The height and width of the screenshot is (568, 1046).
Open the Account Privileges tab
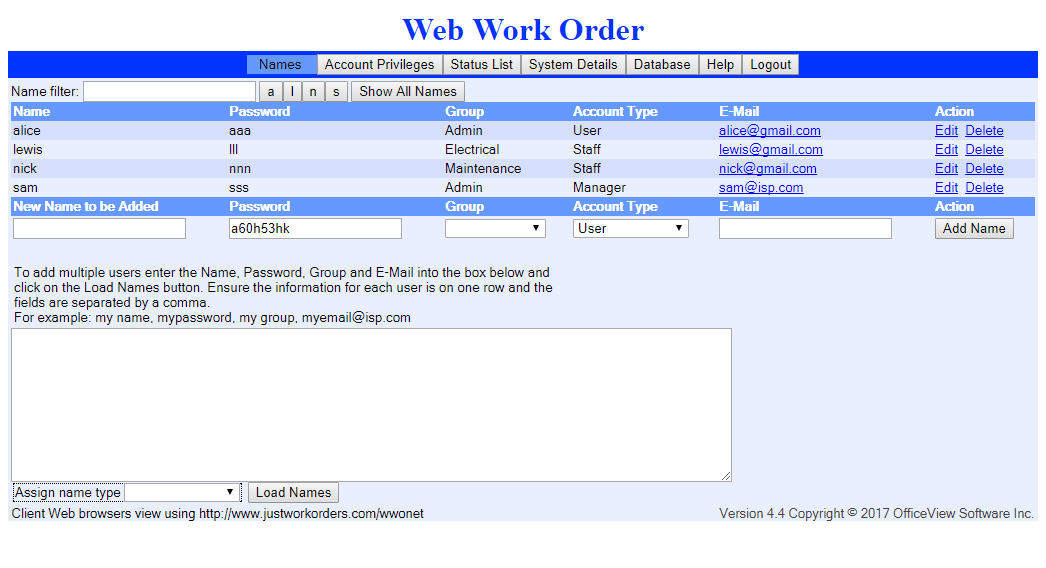pyautogui.click(x=379, y=65)
